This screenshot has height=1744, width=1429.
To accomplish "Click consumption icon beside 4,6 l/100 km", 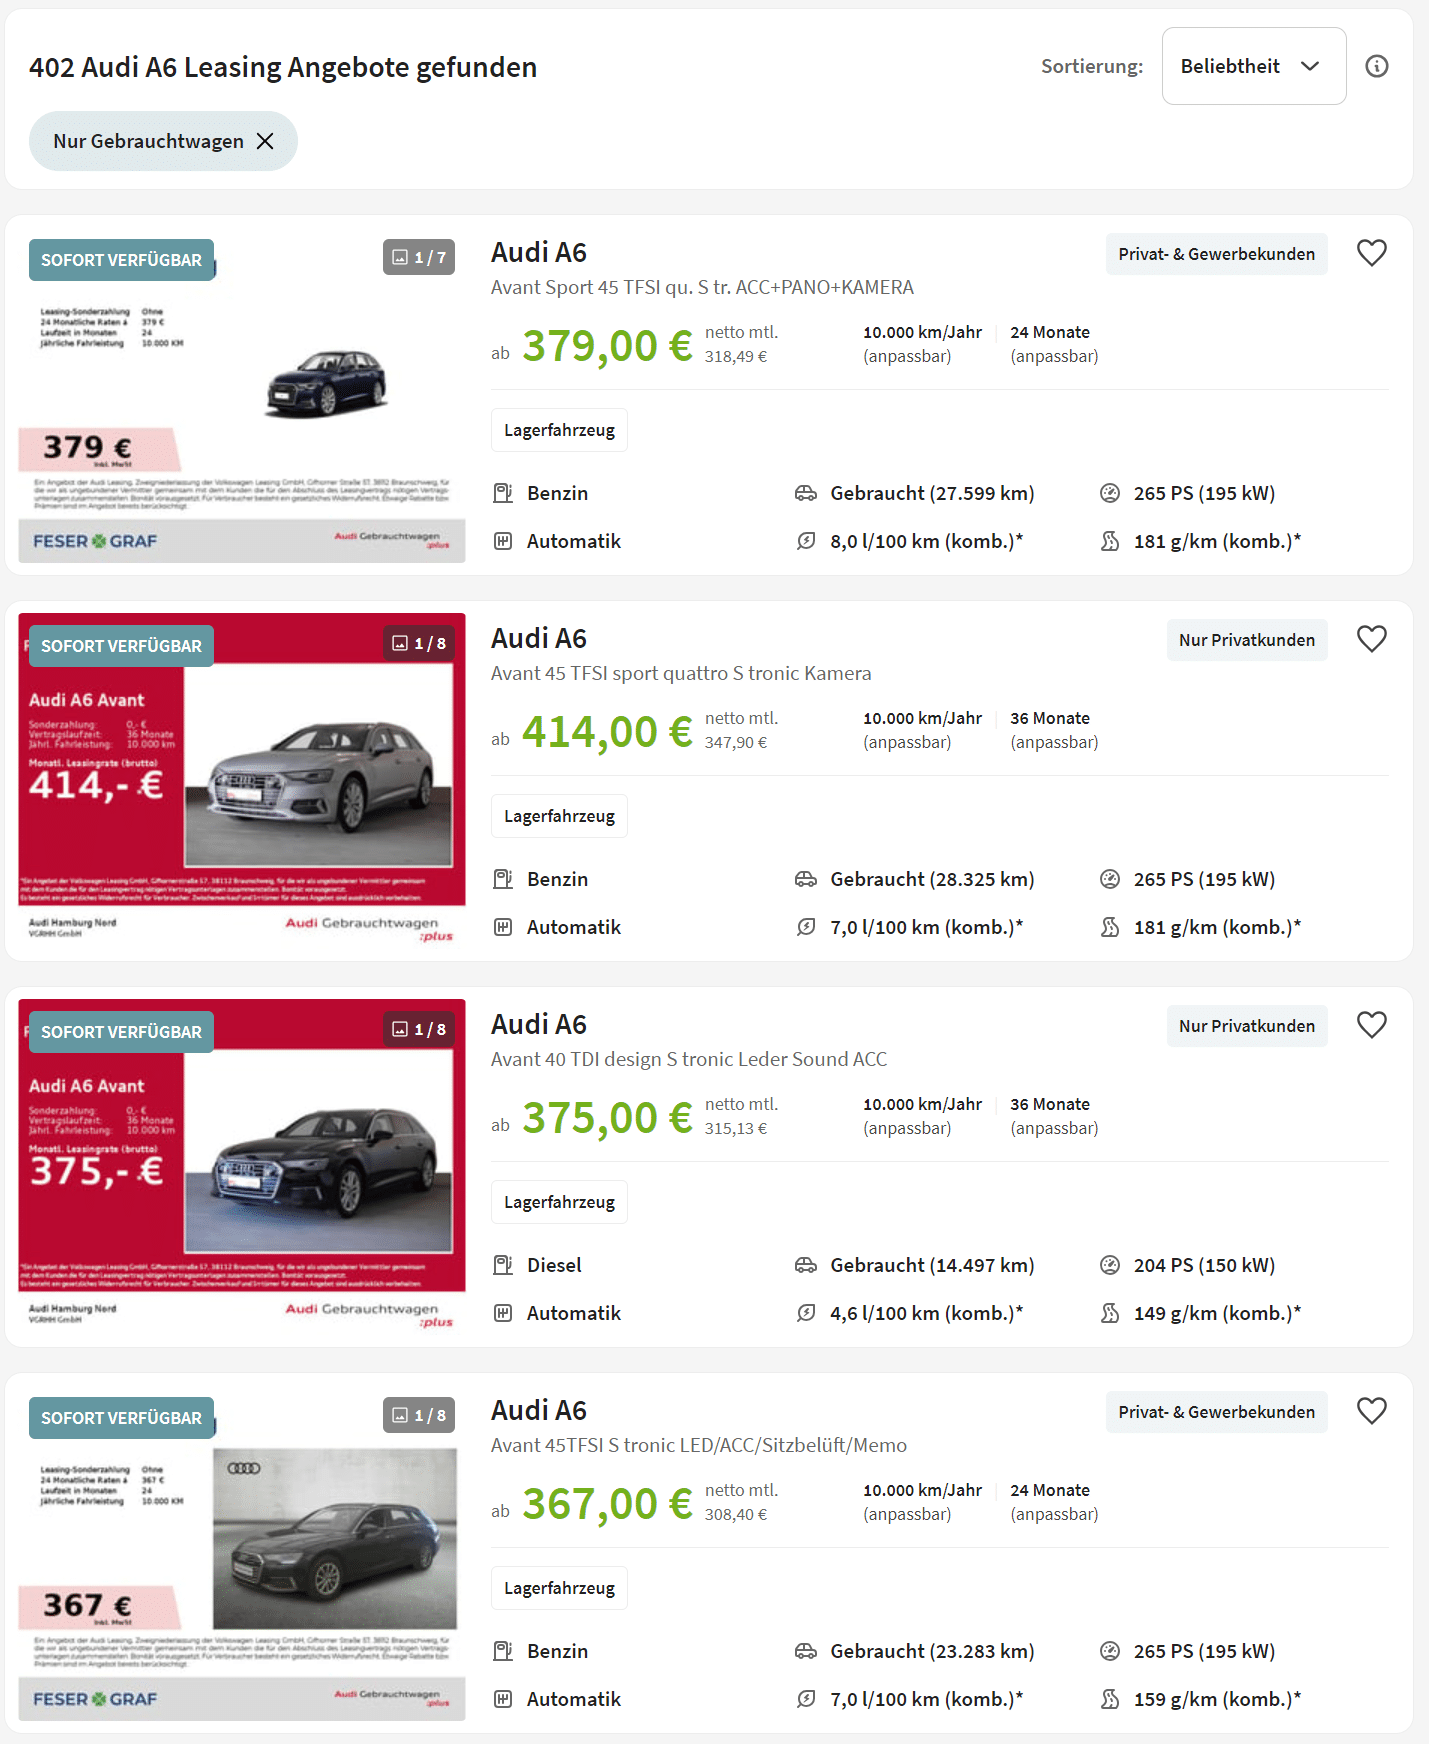I will tap(806, 1313).
